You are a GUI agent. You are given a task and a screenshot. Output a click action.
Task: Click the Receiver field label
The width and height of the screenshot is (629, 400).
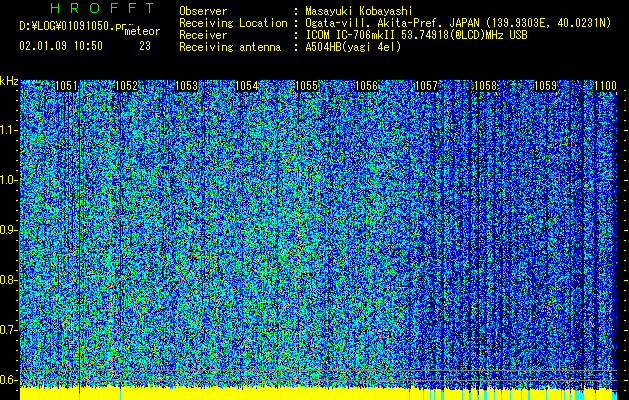pos(203,35)
